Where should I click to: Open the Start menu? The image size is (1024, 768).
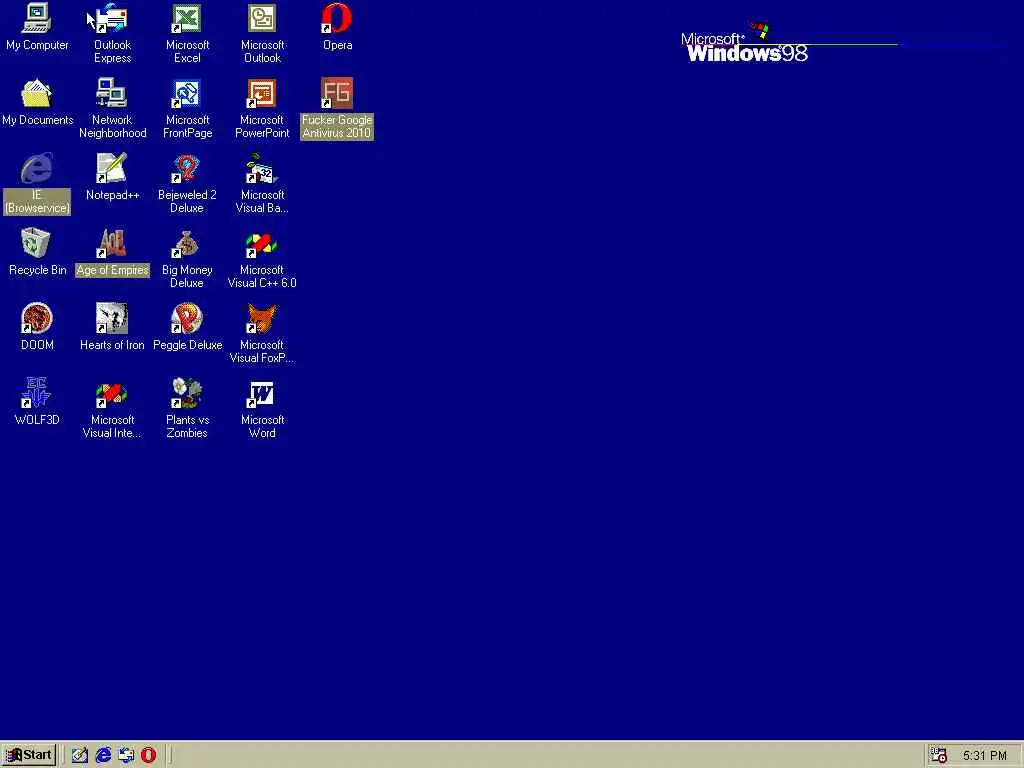pyautogui.click(x=29, y=756)
